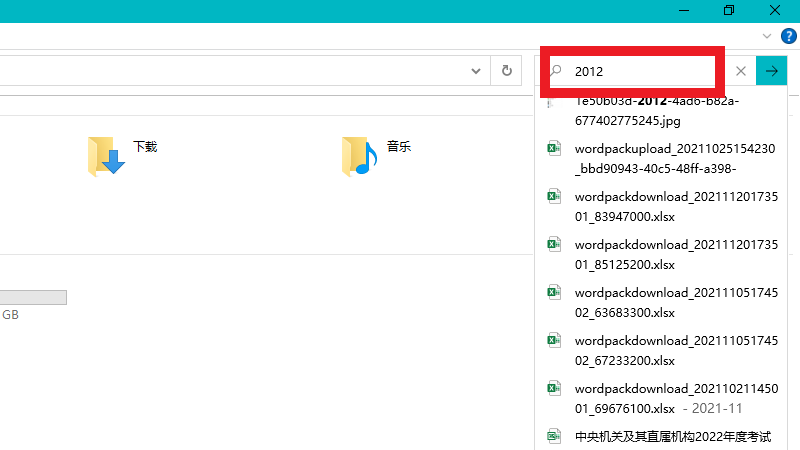Open address bar history dropdown
Viewport: 800px width, 450px height.
(476, 71)
